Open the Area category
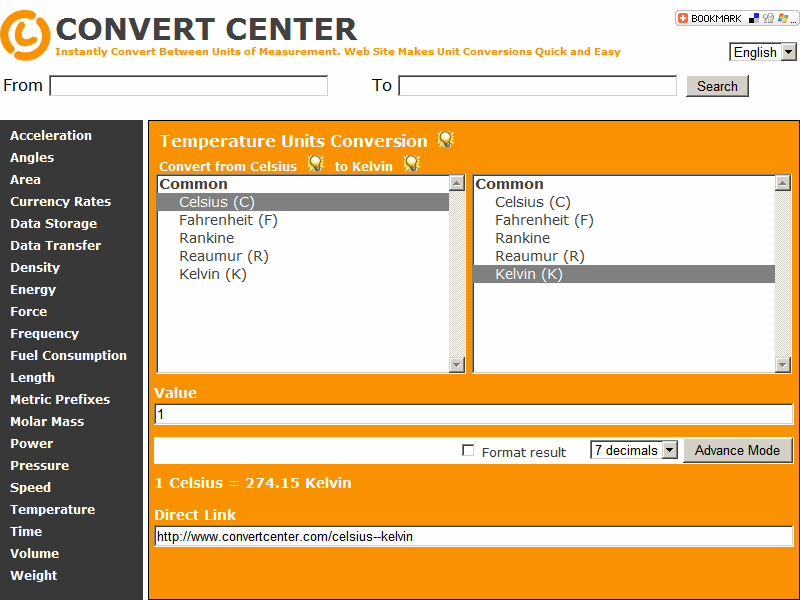The height and width of the screenshot is (600, 800). coord(26,180)
